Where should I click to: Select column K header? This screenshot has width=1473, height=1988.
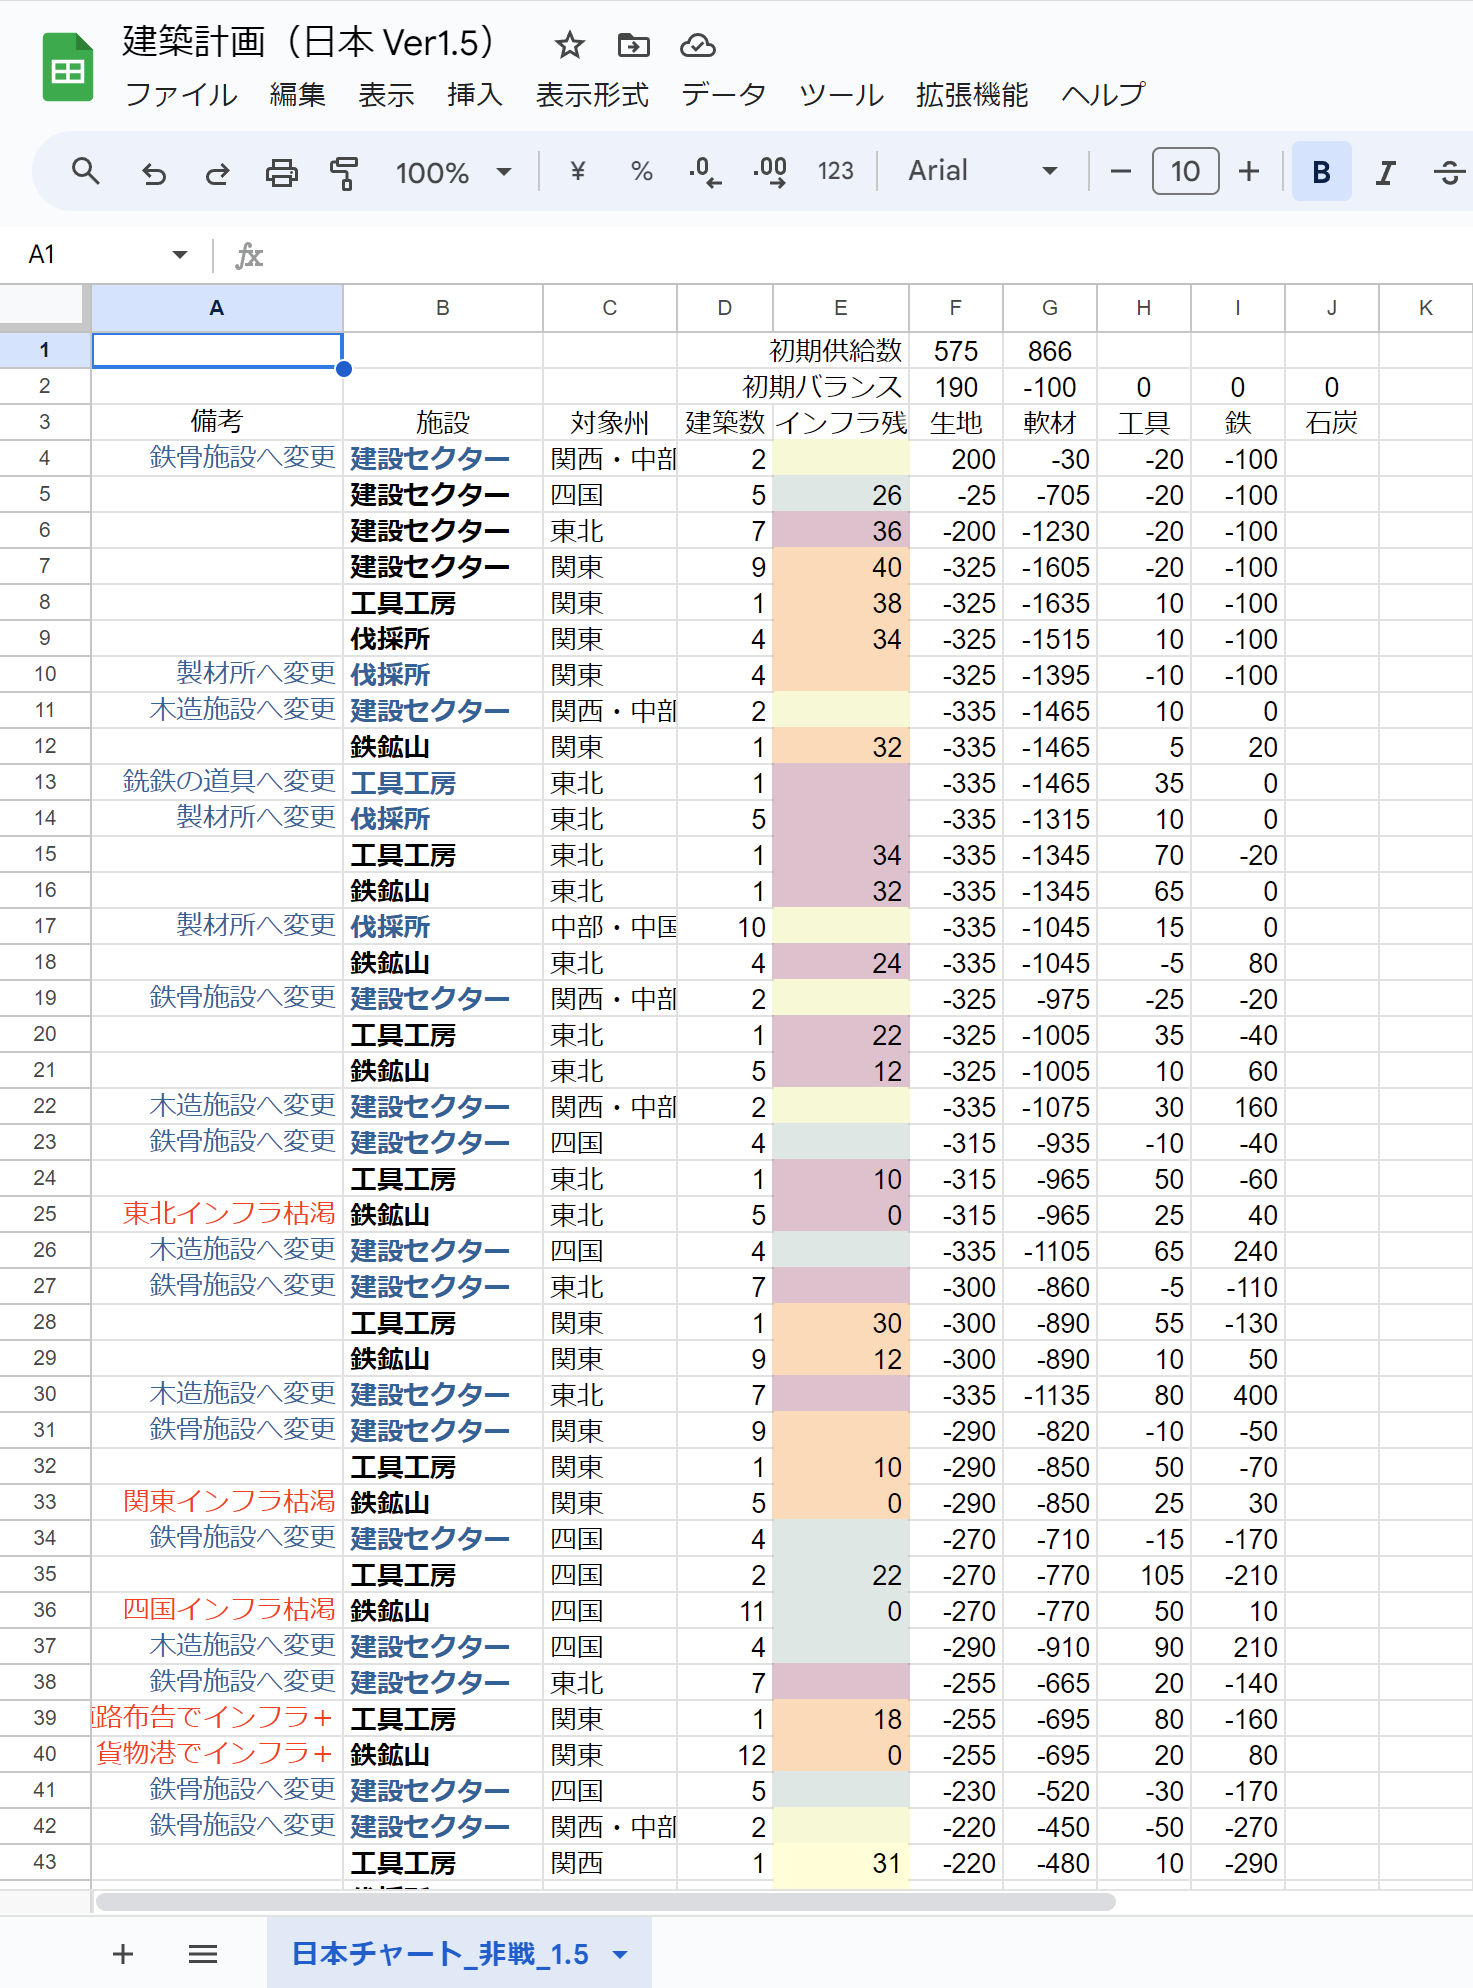[1426, 308]
